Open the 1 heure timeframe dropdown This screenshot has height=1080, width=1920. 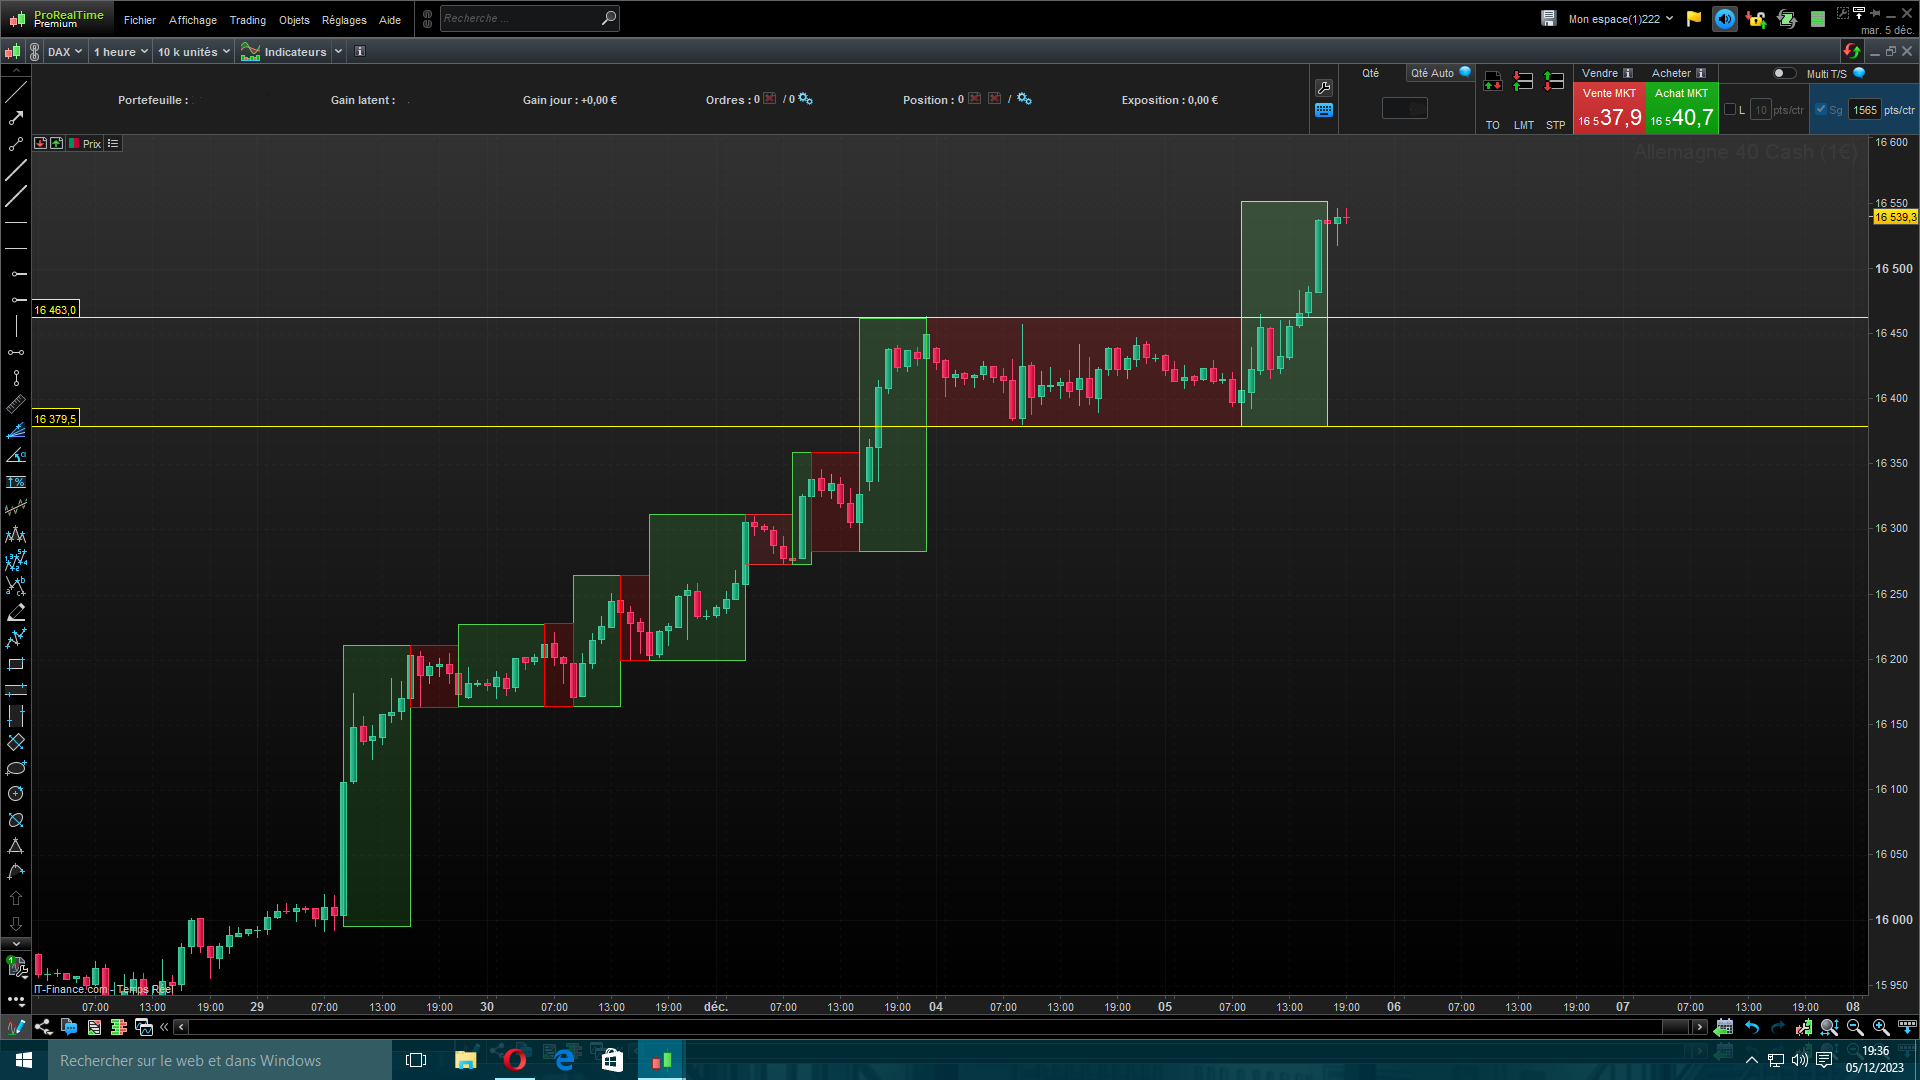coord(121,52)
